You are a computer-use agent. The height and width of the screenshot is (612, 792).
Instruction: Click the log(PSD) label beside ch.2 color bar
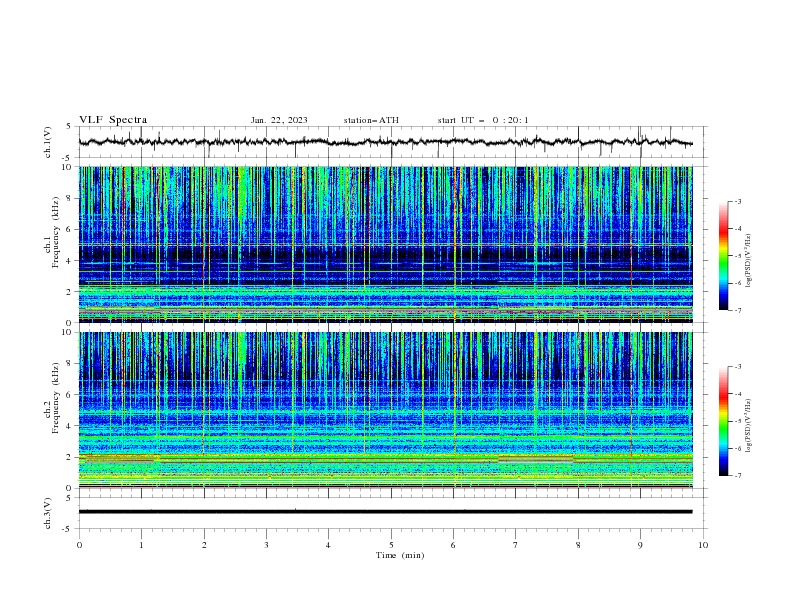(748, 426)
